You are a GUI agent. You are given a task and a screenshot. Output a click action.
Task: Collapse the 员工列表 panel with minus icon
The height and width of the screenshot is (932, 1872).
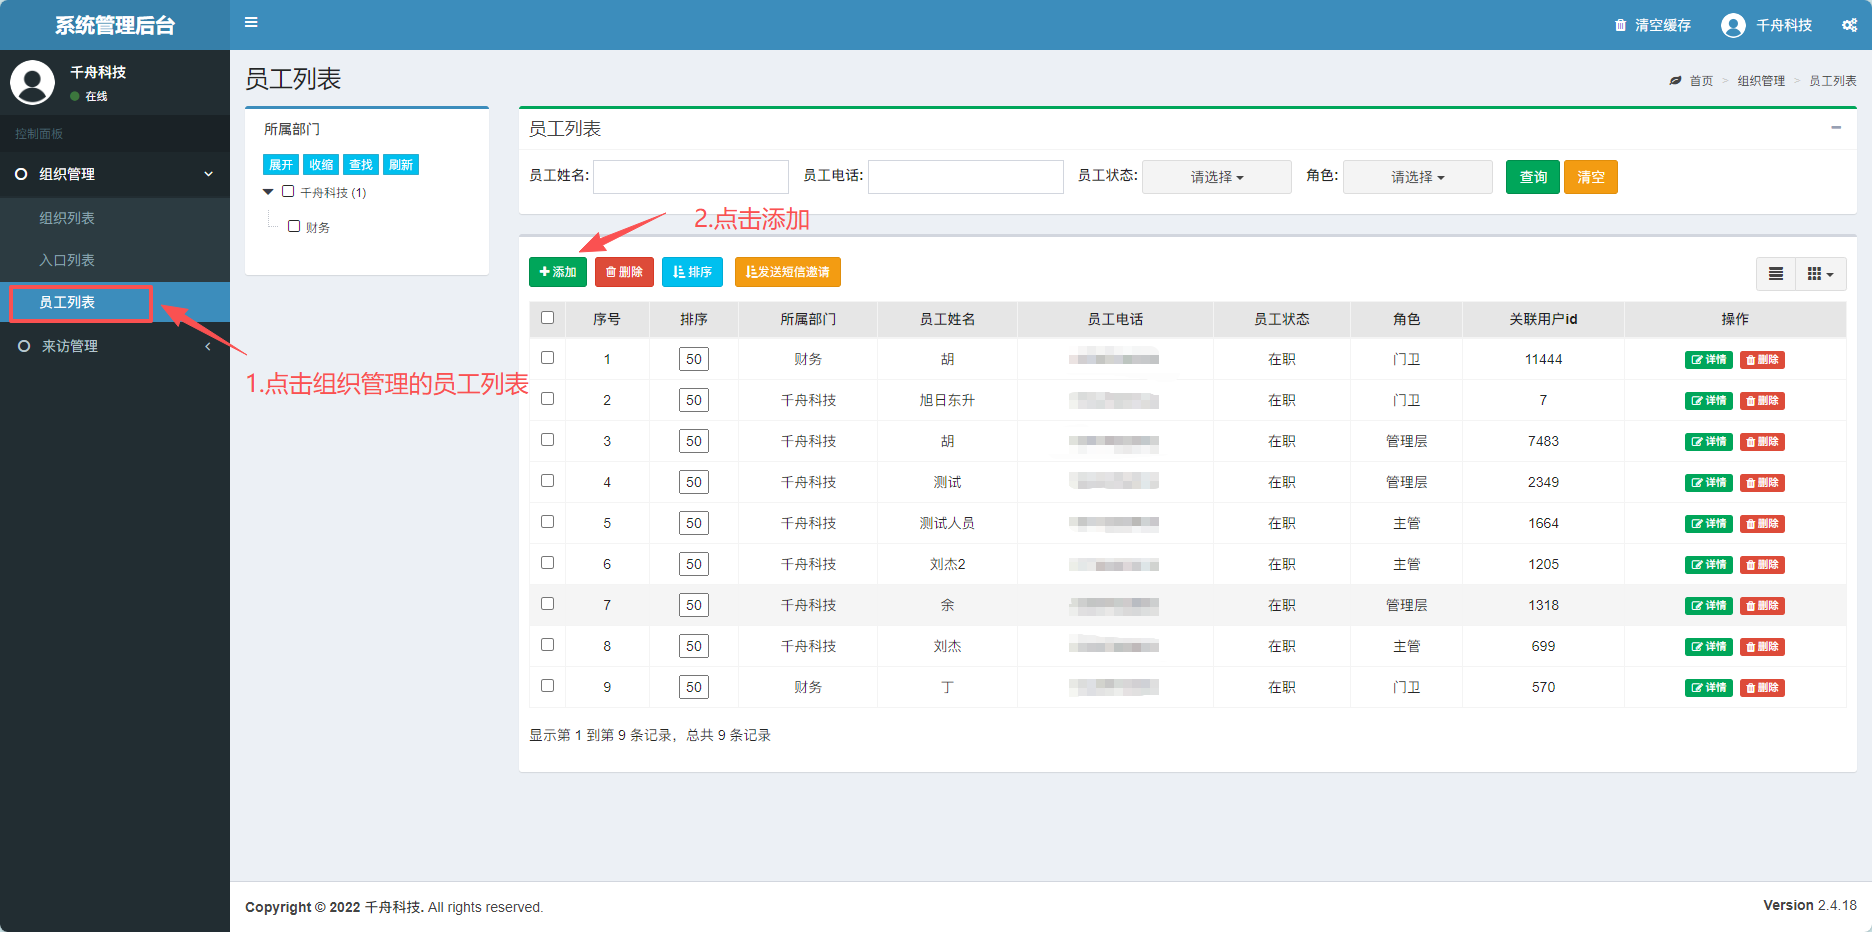tap(1836, 128)
